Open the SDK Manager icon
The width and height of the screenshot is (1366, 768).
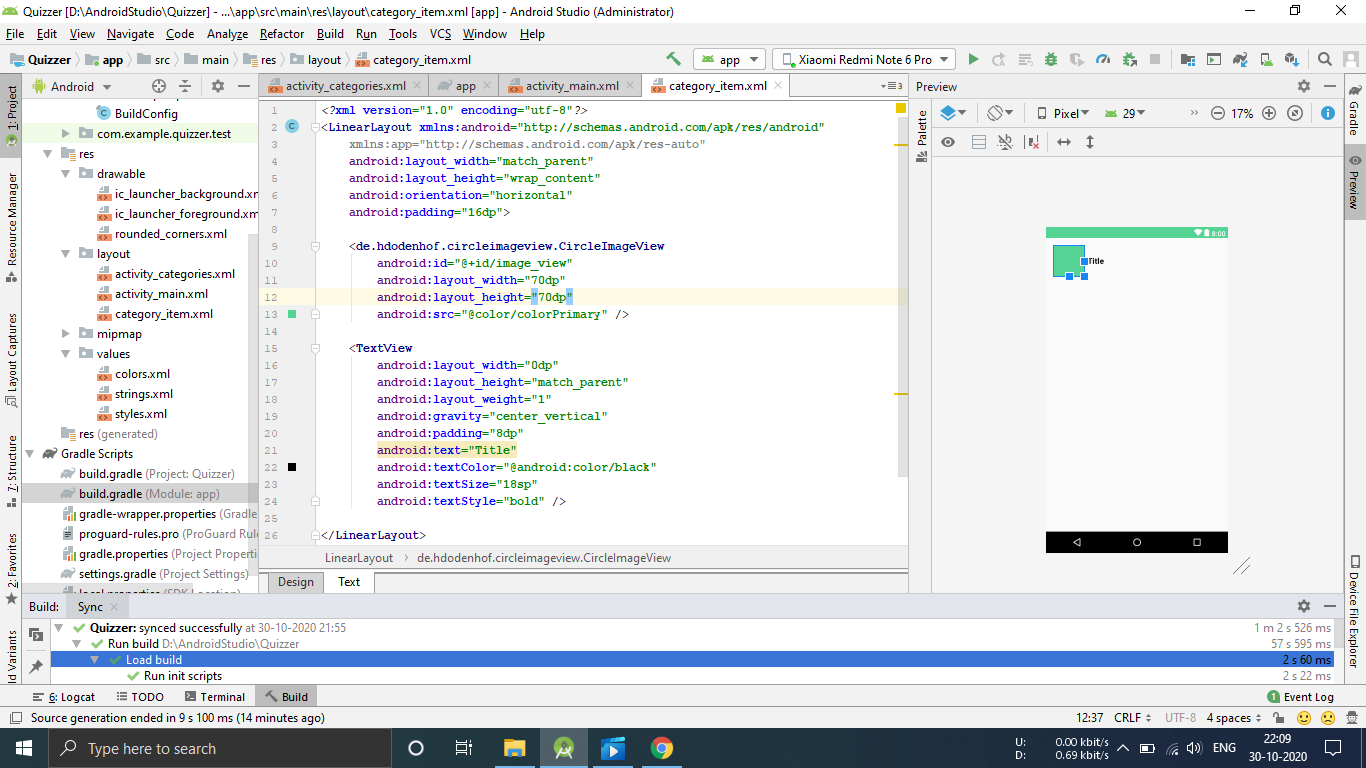point(1290,59)
